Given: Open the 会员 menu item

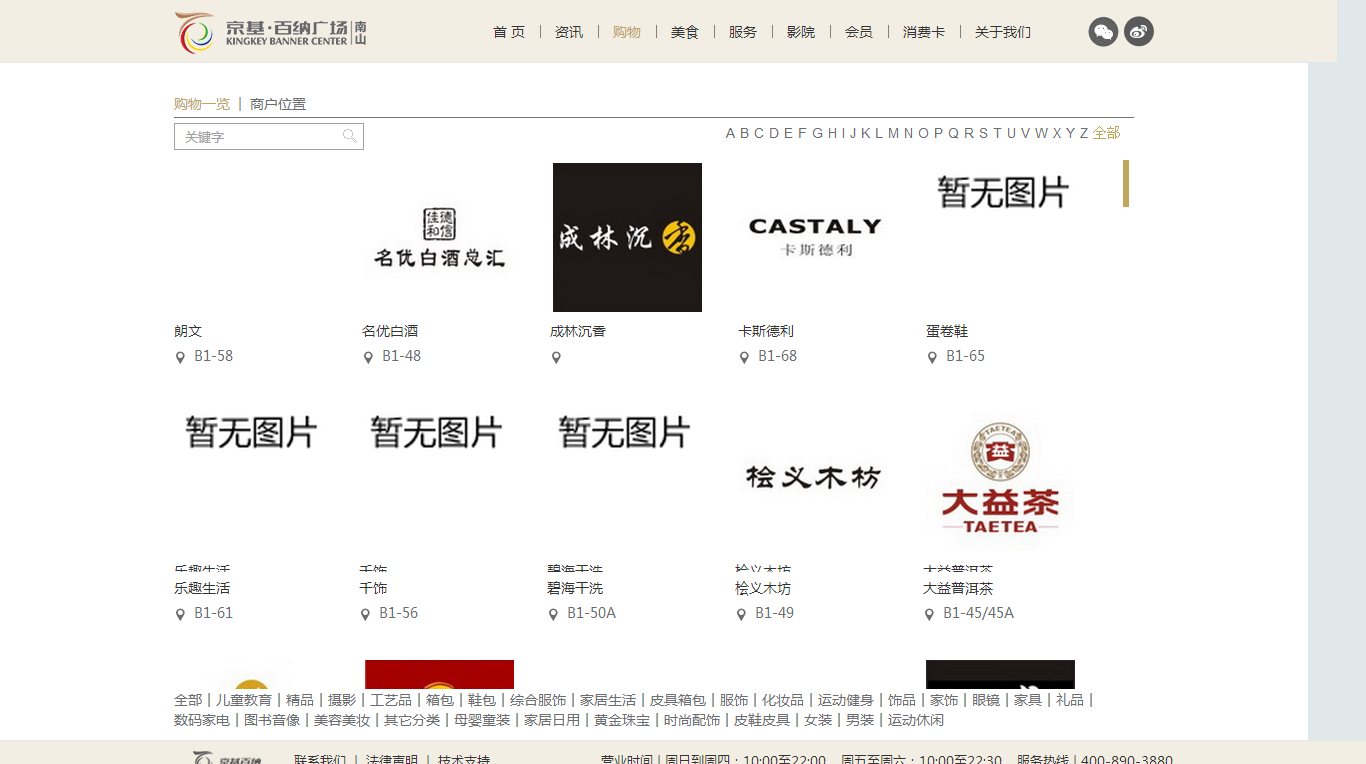Looking at the screenshot, I should 858,31.
